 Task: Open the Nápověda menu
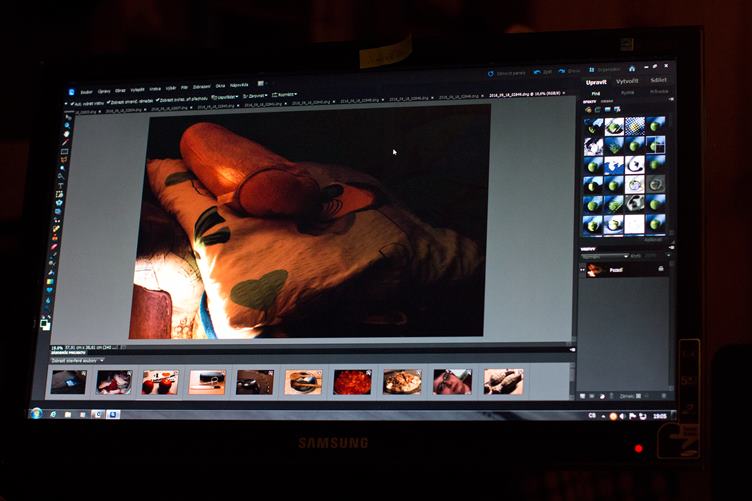tap(239, 85)
